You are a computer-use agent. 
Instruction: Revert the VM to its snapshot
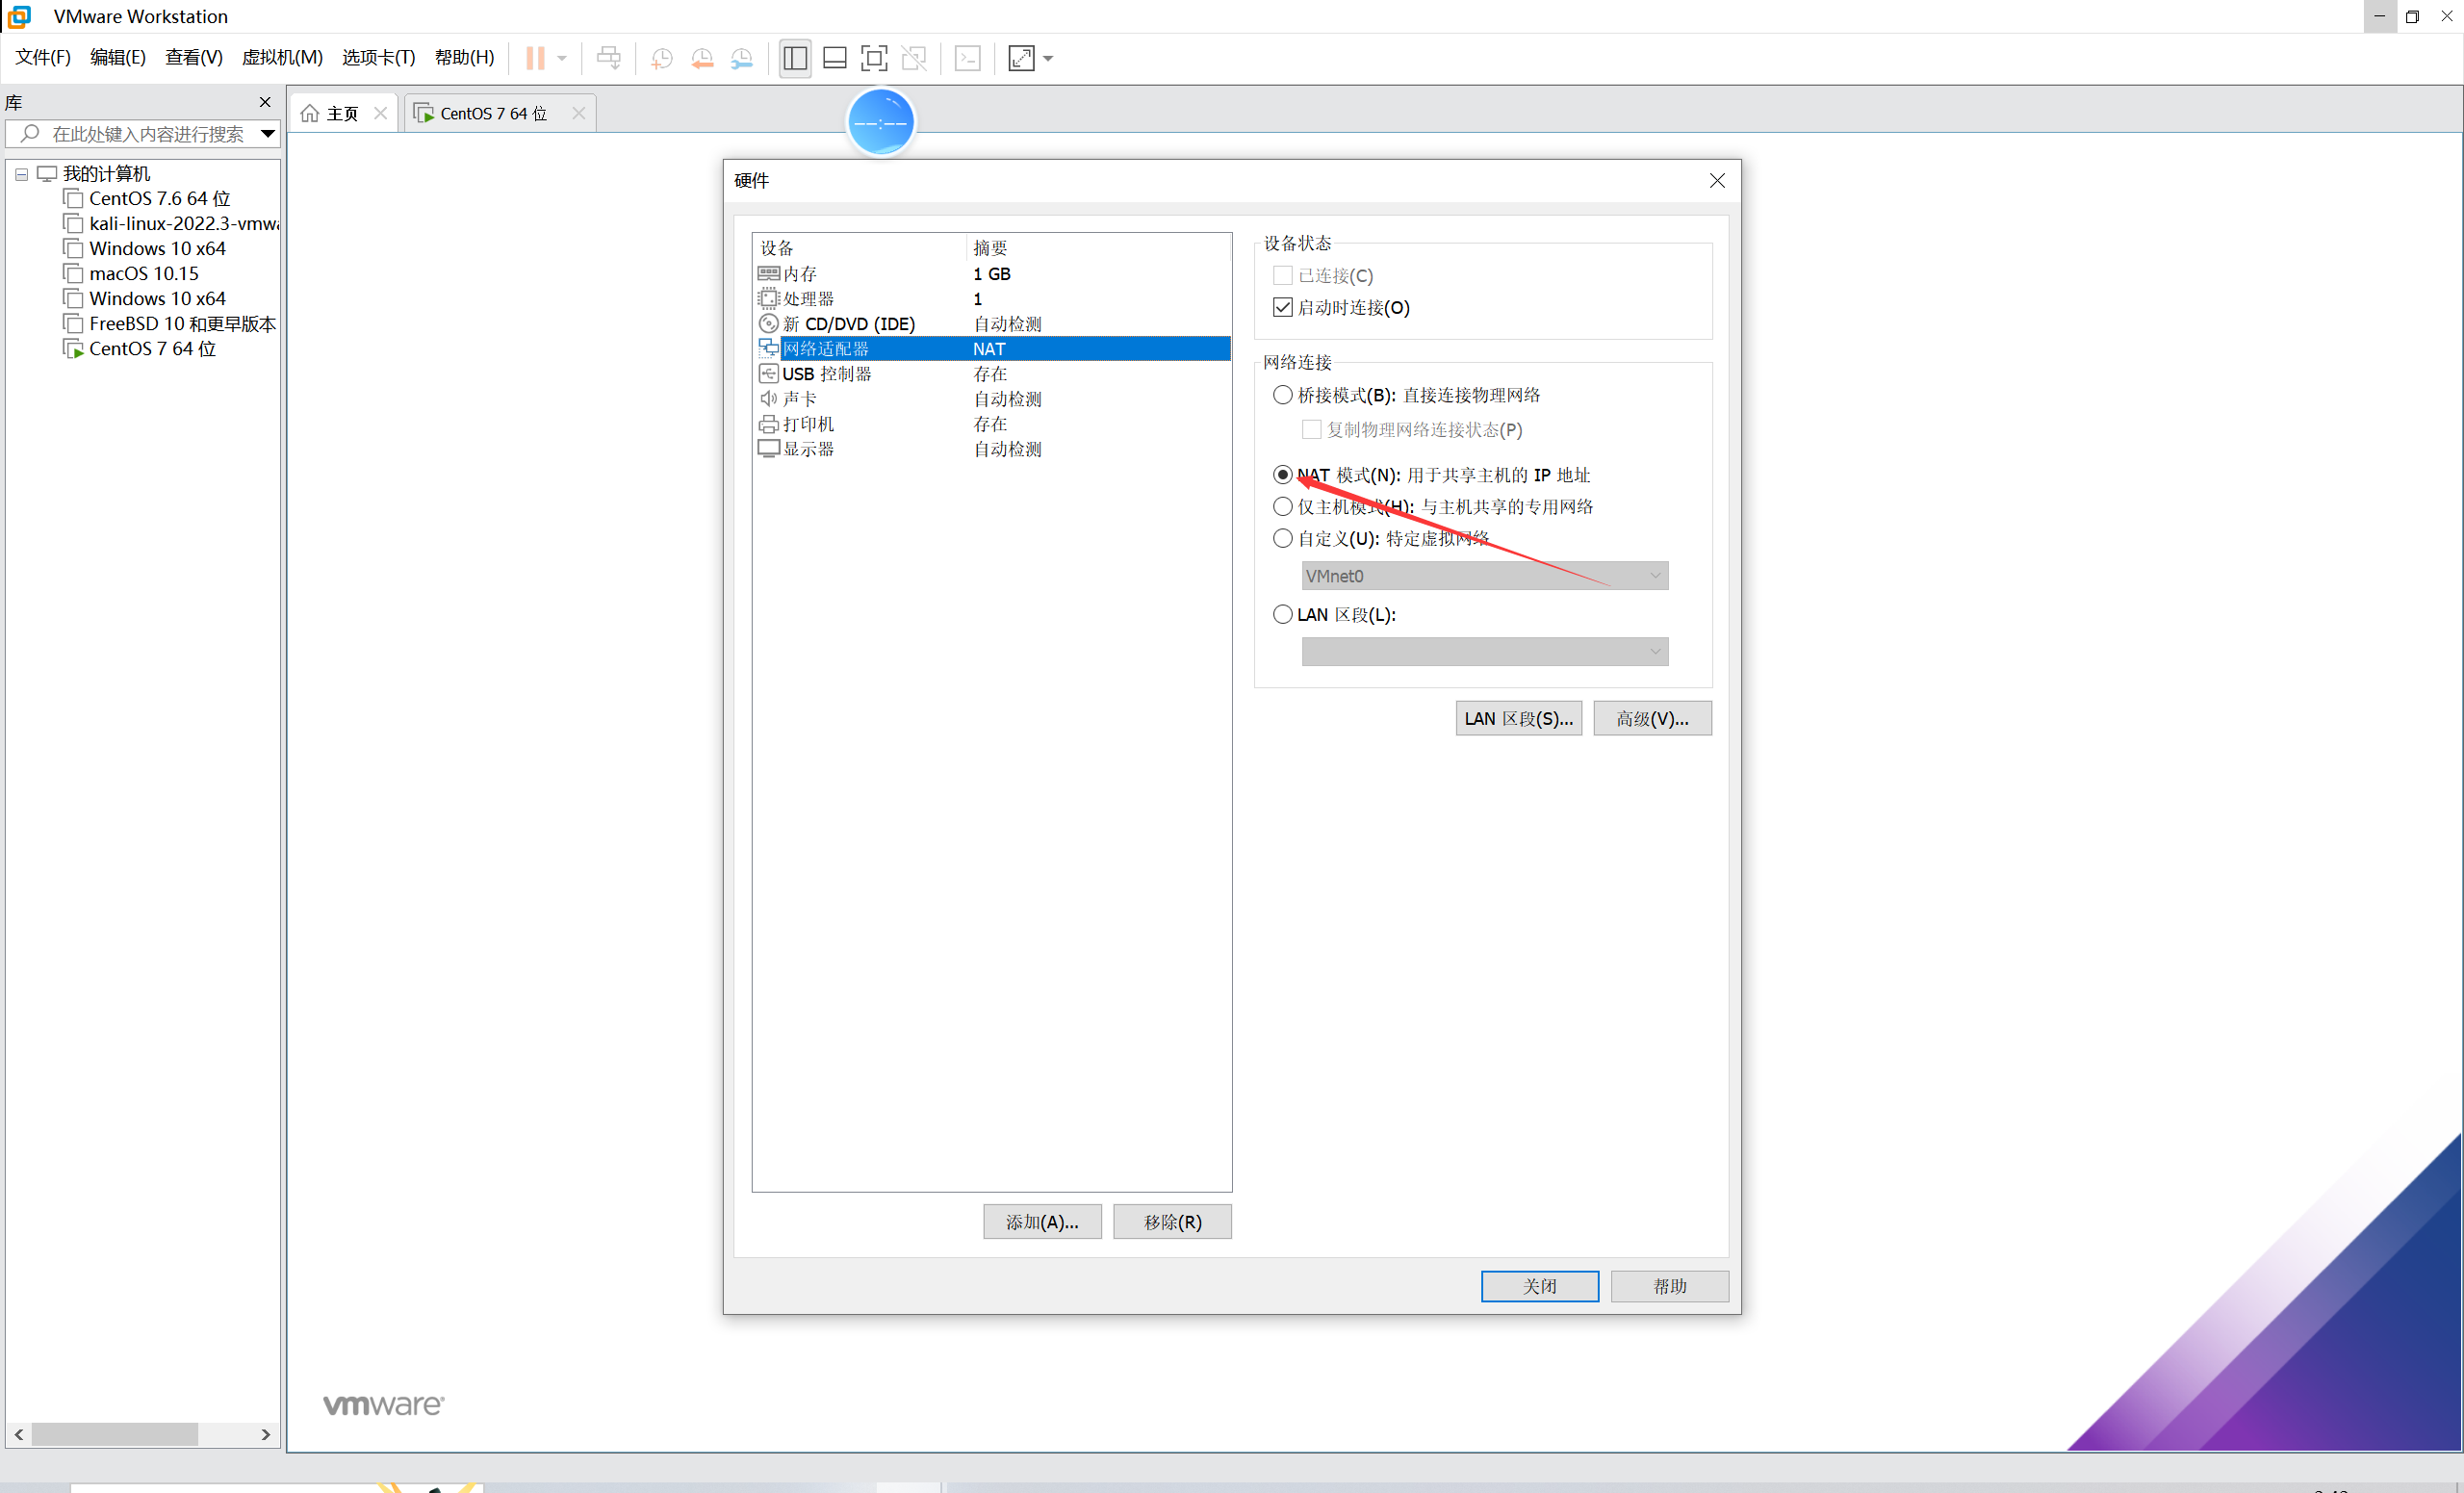[x=702, y=58]
